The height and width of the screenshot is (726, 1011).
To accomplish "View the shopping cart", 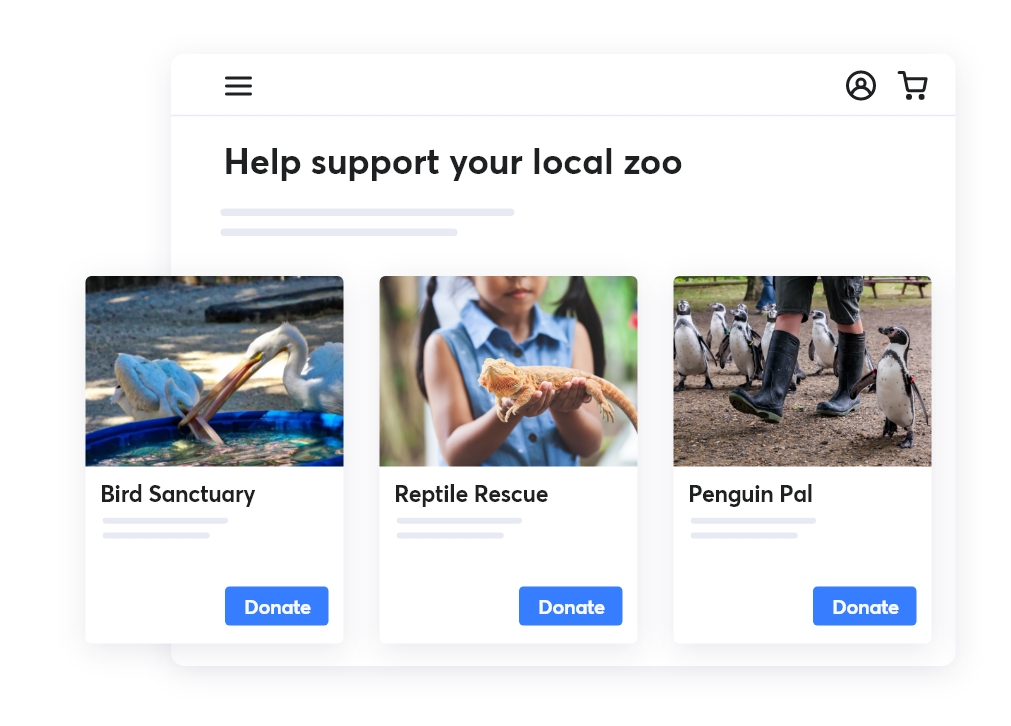I will 912,86.
